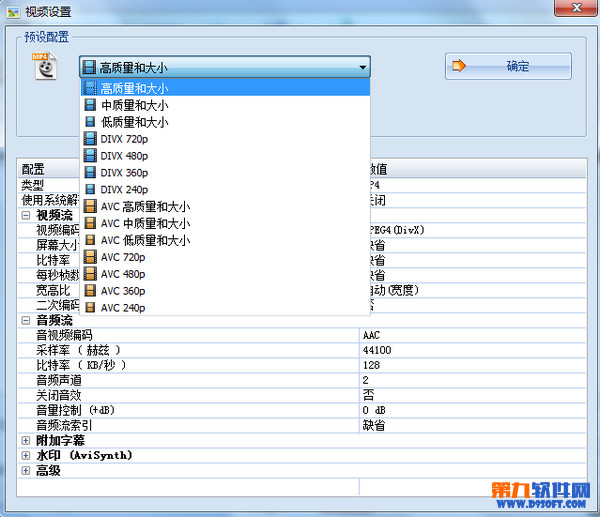This screenshot has height=517, width=600.
Task: Click the orange film icon beside AVC 240p
Action: pos(90,307)
